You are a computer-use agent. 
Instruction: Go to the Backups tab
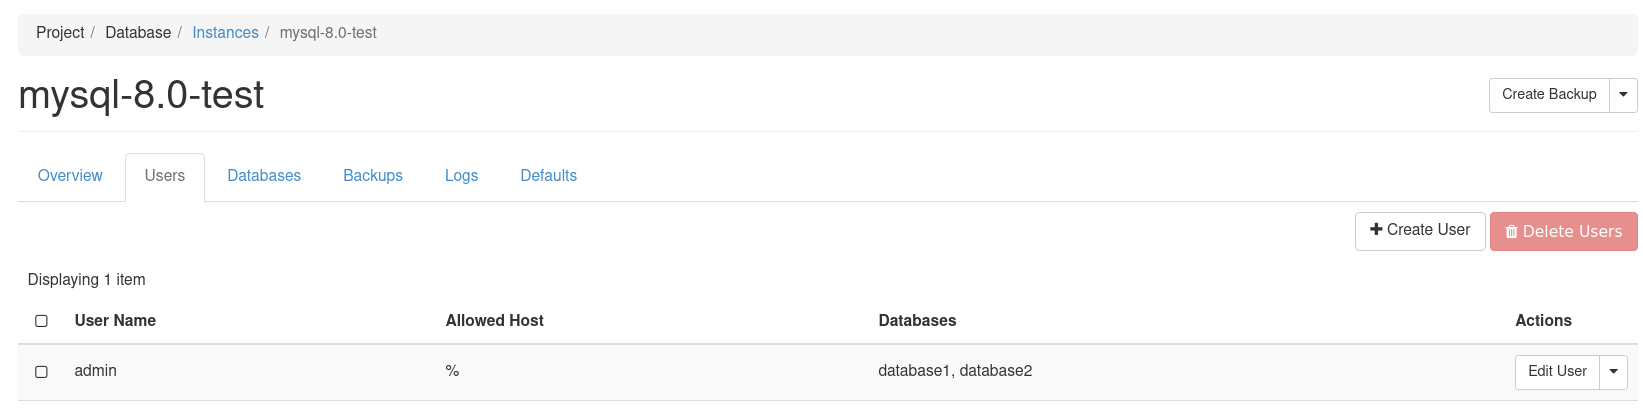pyautogui.click(x=373, y=176)
